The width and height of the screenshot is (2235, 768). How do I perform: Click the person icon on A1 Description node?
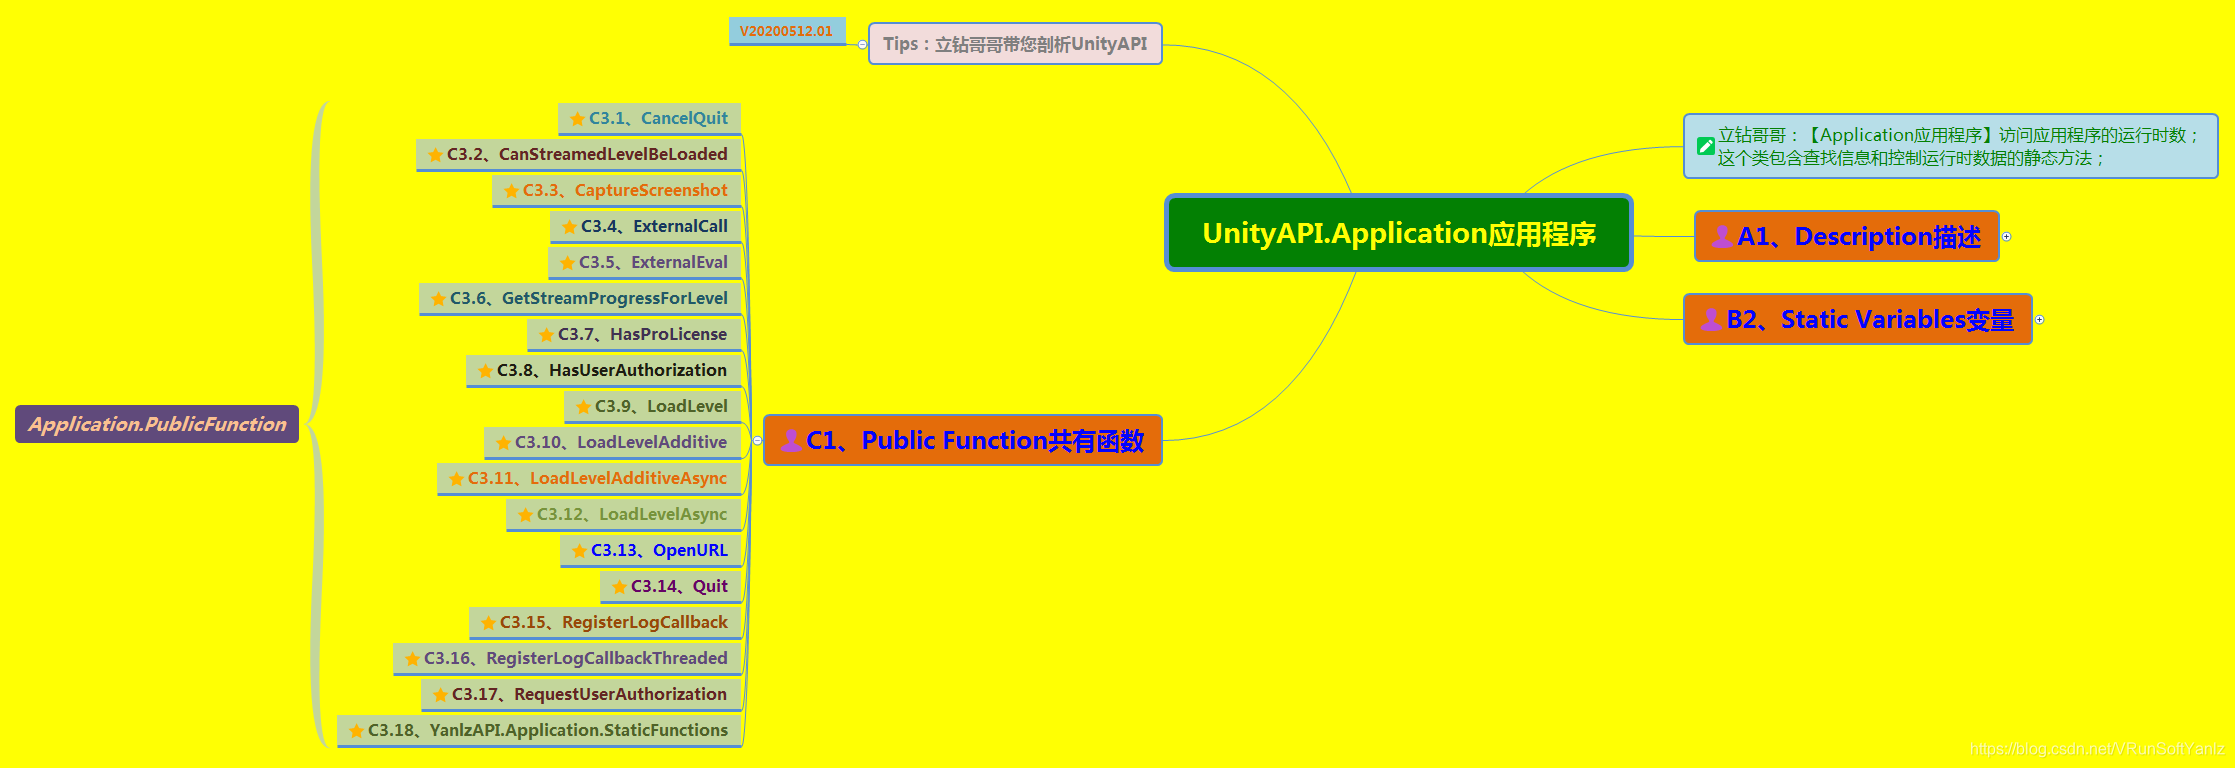tap(1722, 236)
